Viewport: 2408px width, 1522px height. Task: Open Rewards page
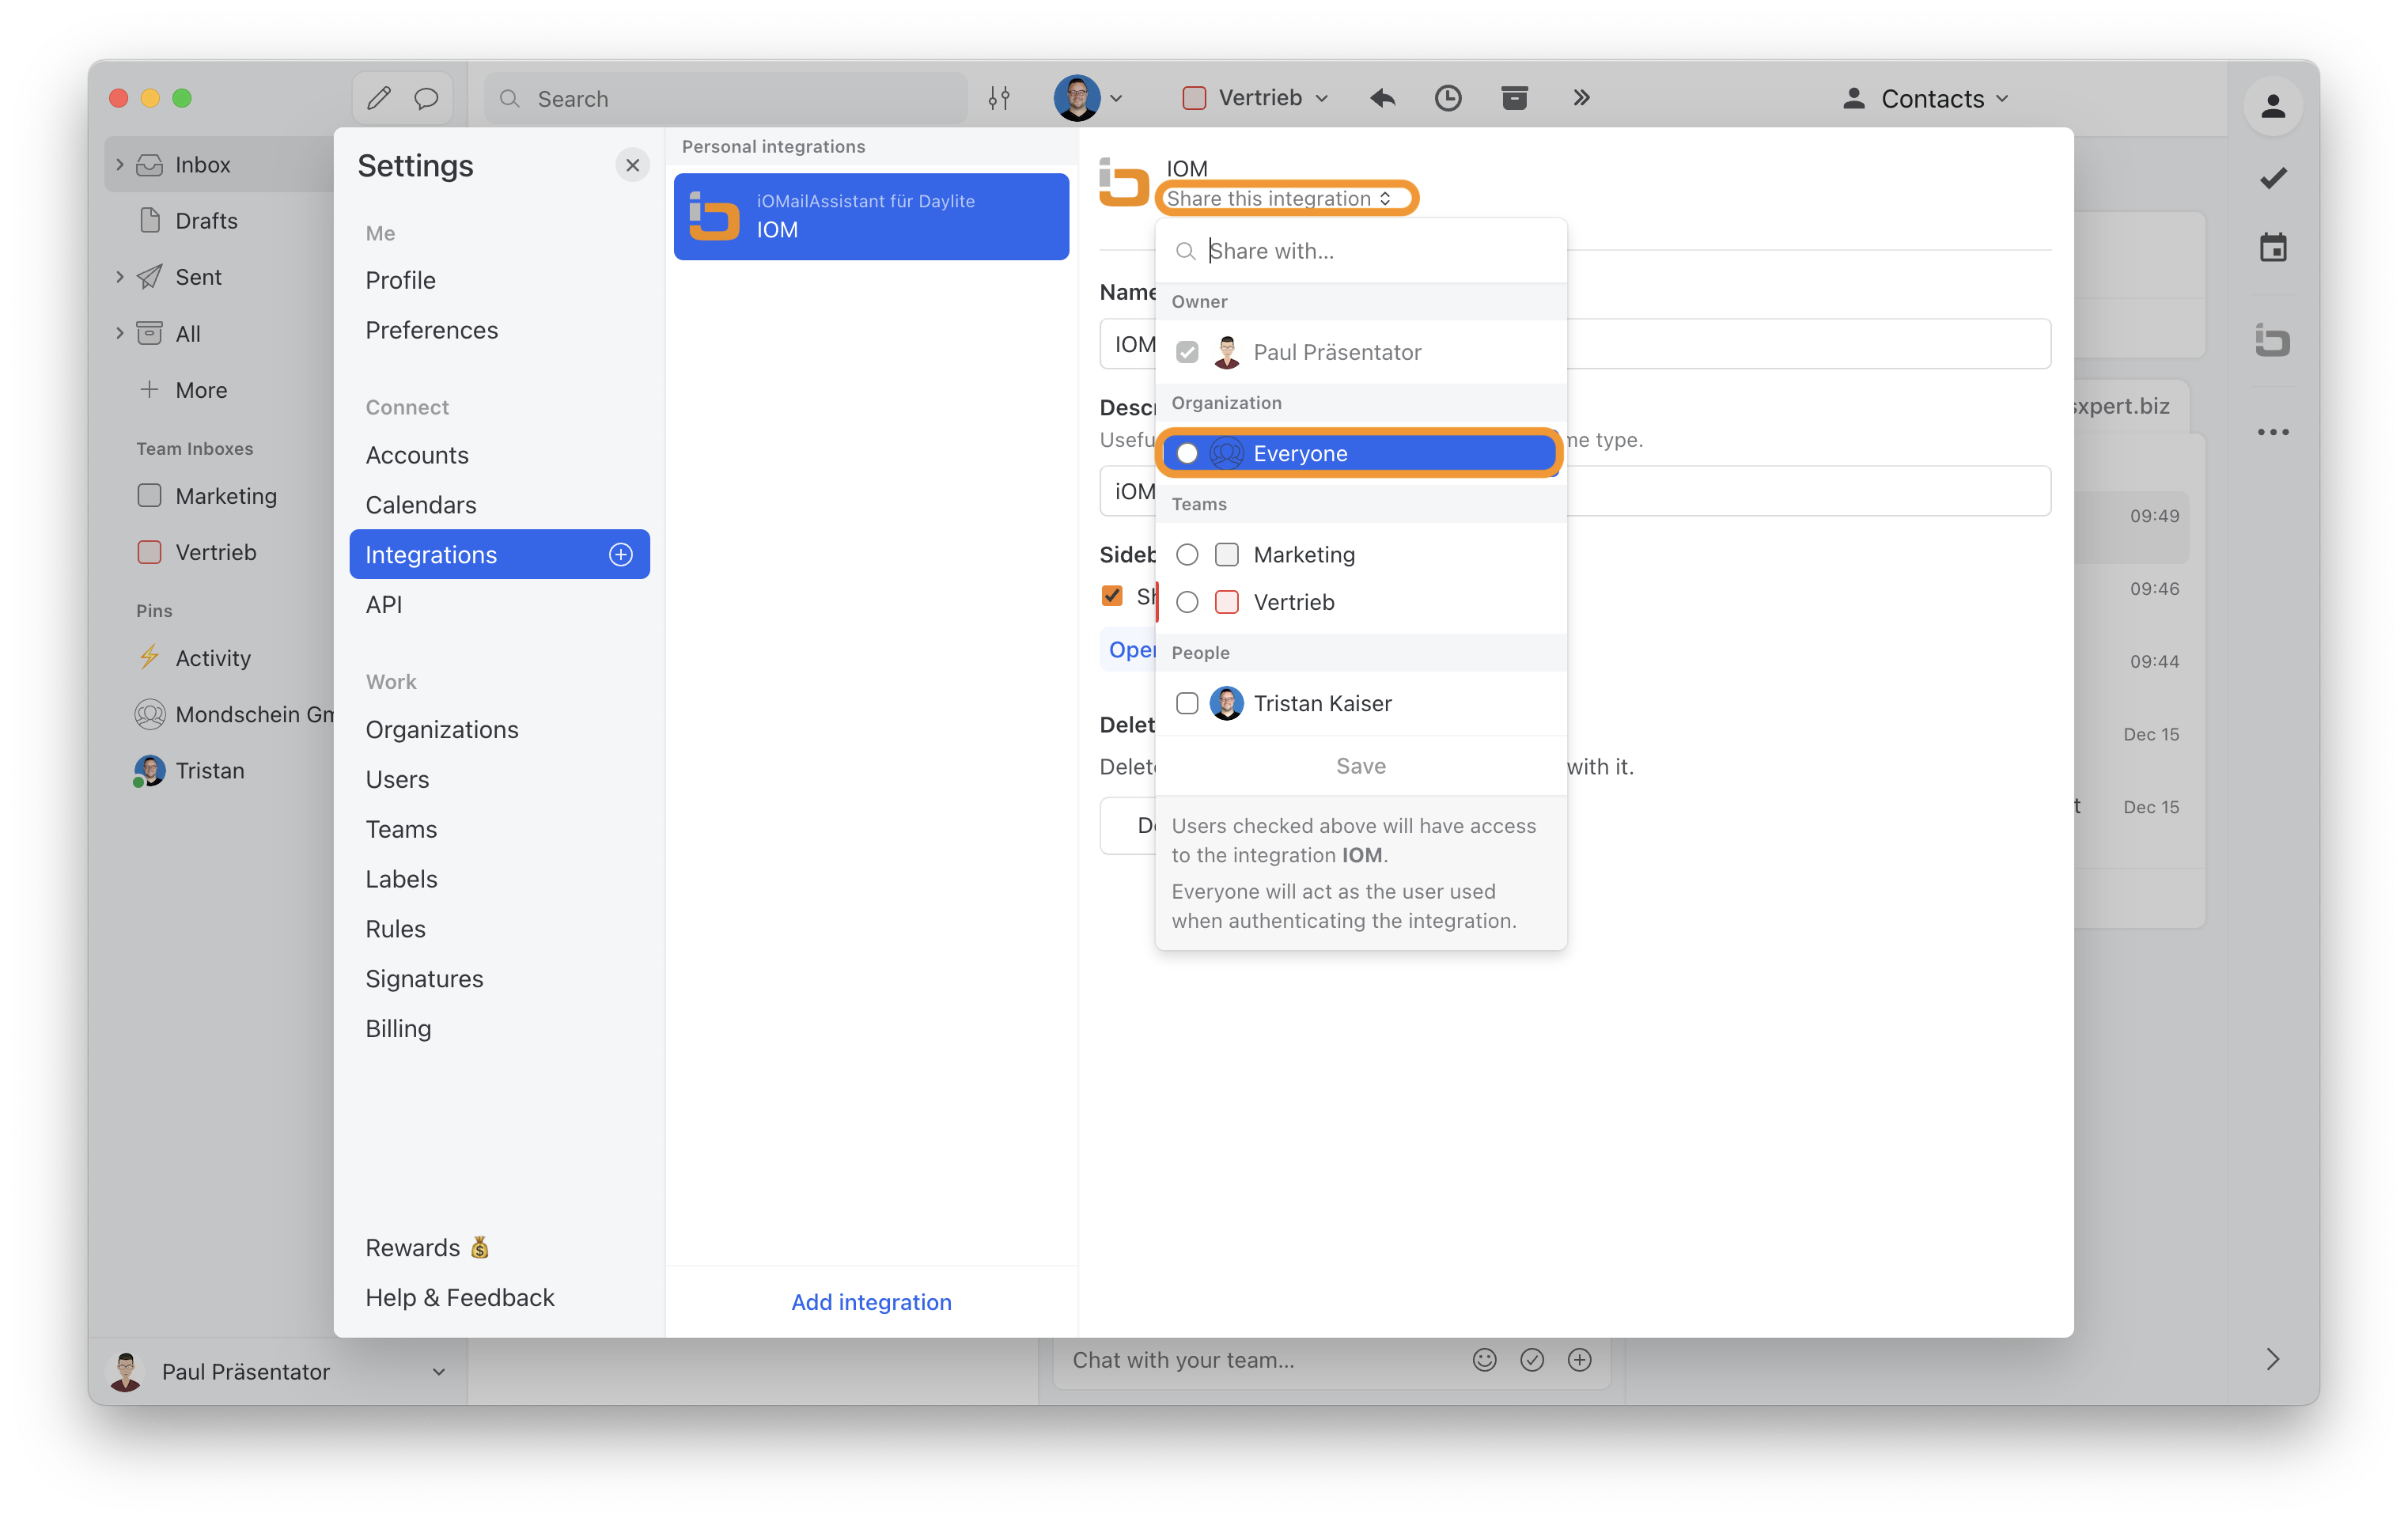pos(427,1249)
